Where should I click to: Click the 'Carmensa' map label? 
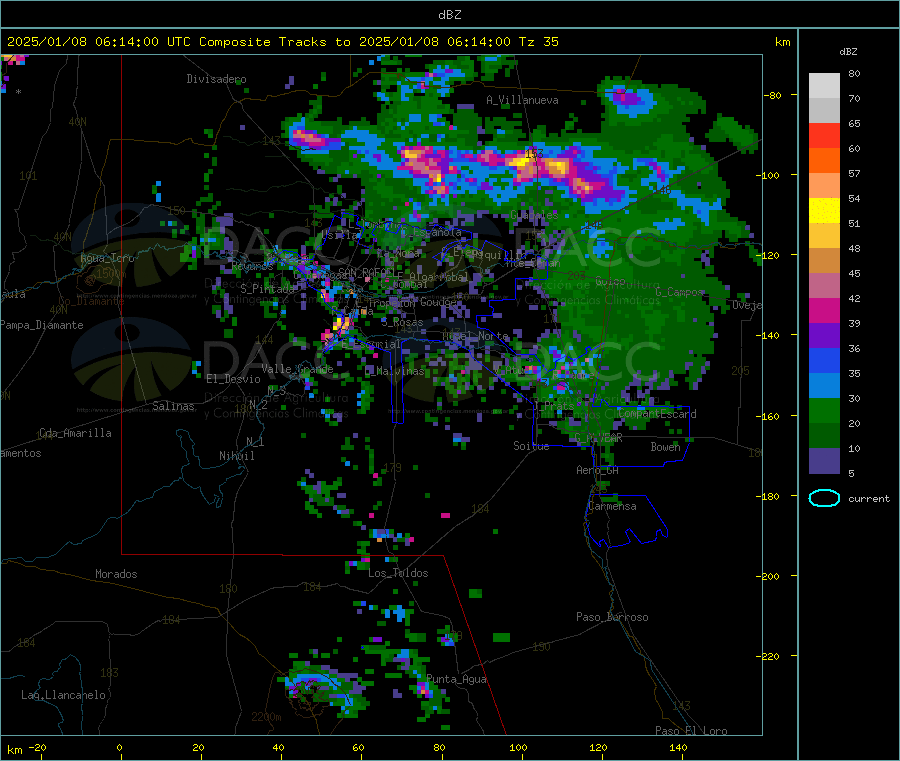[x=612, y=506]
